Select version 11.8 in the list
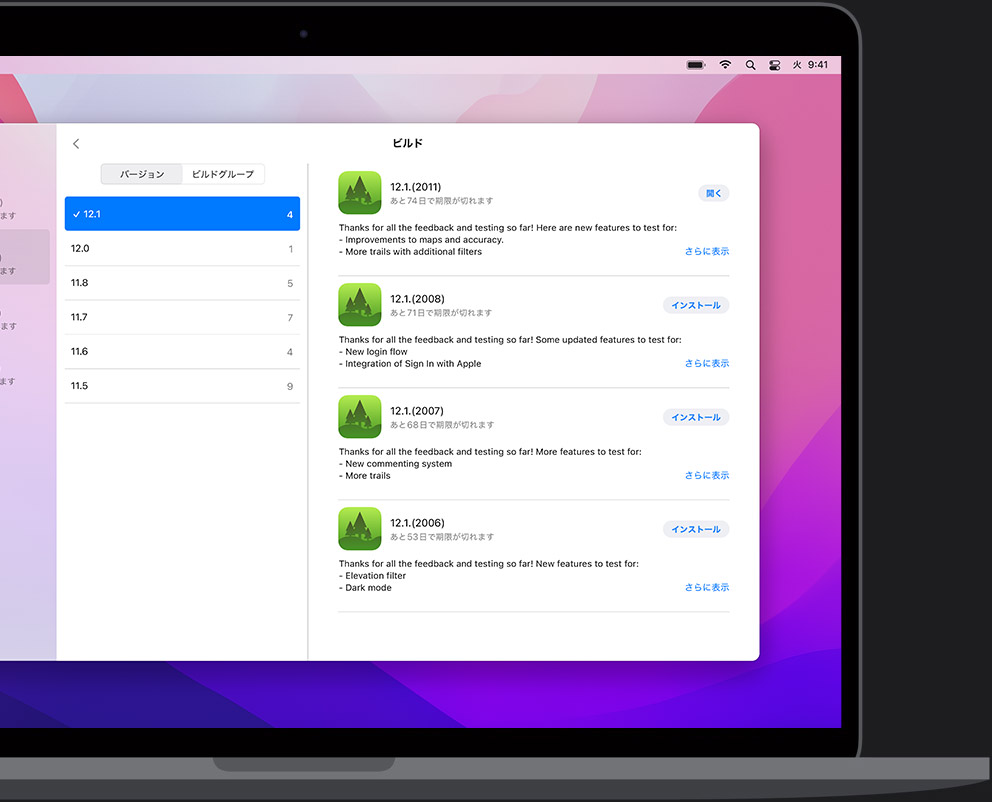The image size is (992, 802). (x=182, y=283)
